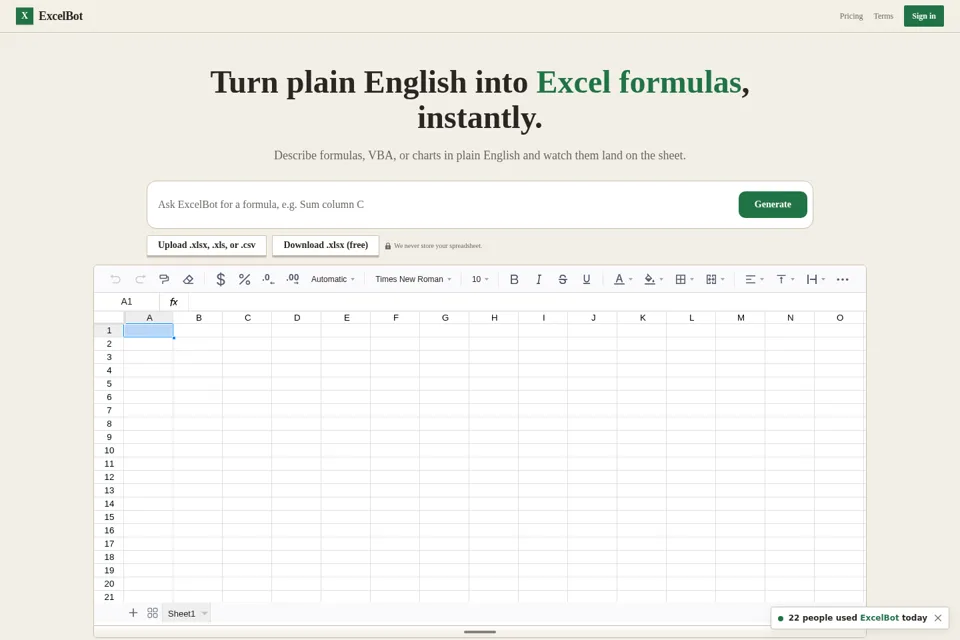Expand the Sheet1 tab dropdown arrow
This screenshot has width=960, height=640.
point(204,613)
